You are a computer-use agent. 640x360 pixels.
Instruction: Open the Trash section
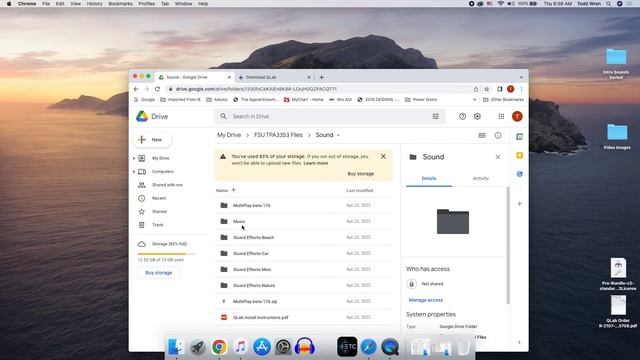click(x=158, y=225)
